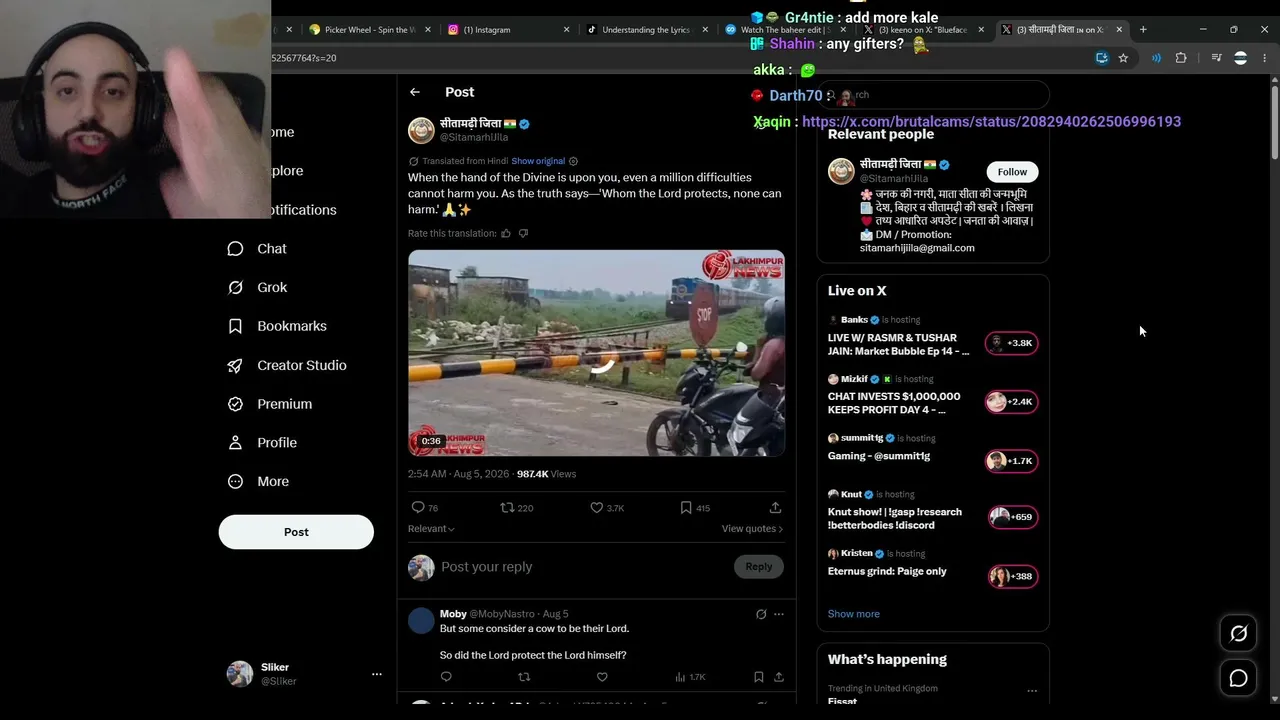Bookmark this page with the star icon

coord(1123,58)
